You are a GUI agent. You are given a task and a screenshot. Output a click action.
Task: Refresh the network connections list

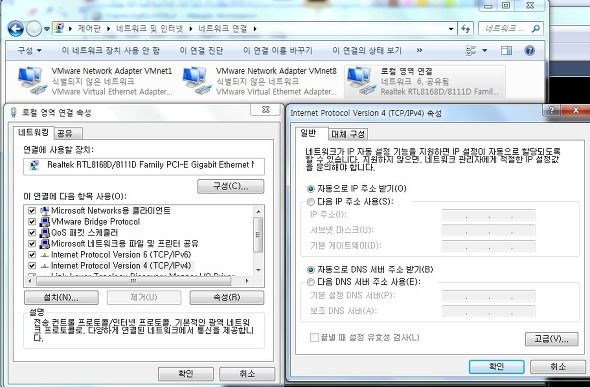coord(465,29)
